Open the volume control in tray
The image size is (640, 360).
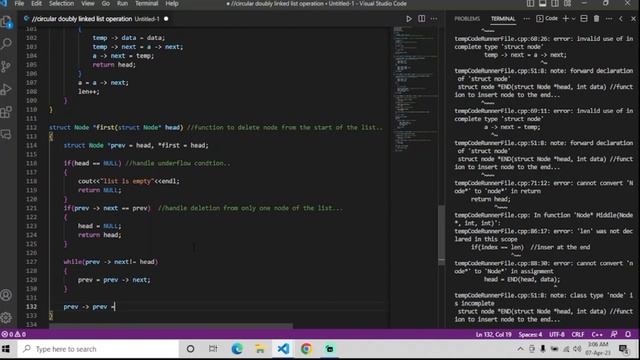coord(577,349)
